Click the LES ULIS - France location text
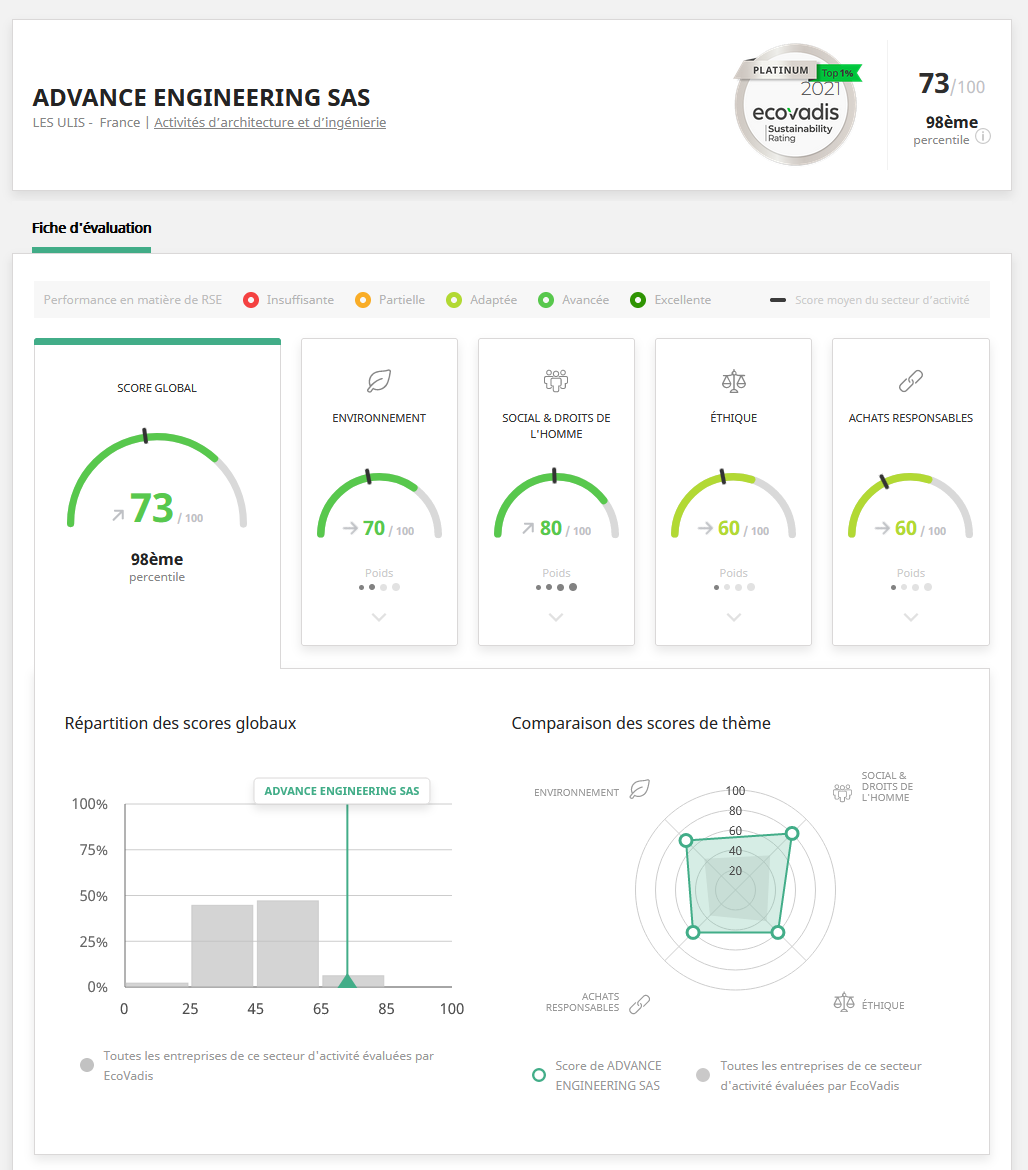 pos(87,122)
